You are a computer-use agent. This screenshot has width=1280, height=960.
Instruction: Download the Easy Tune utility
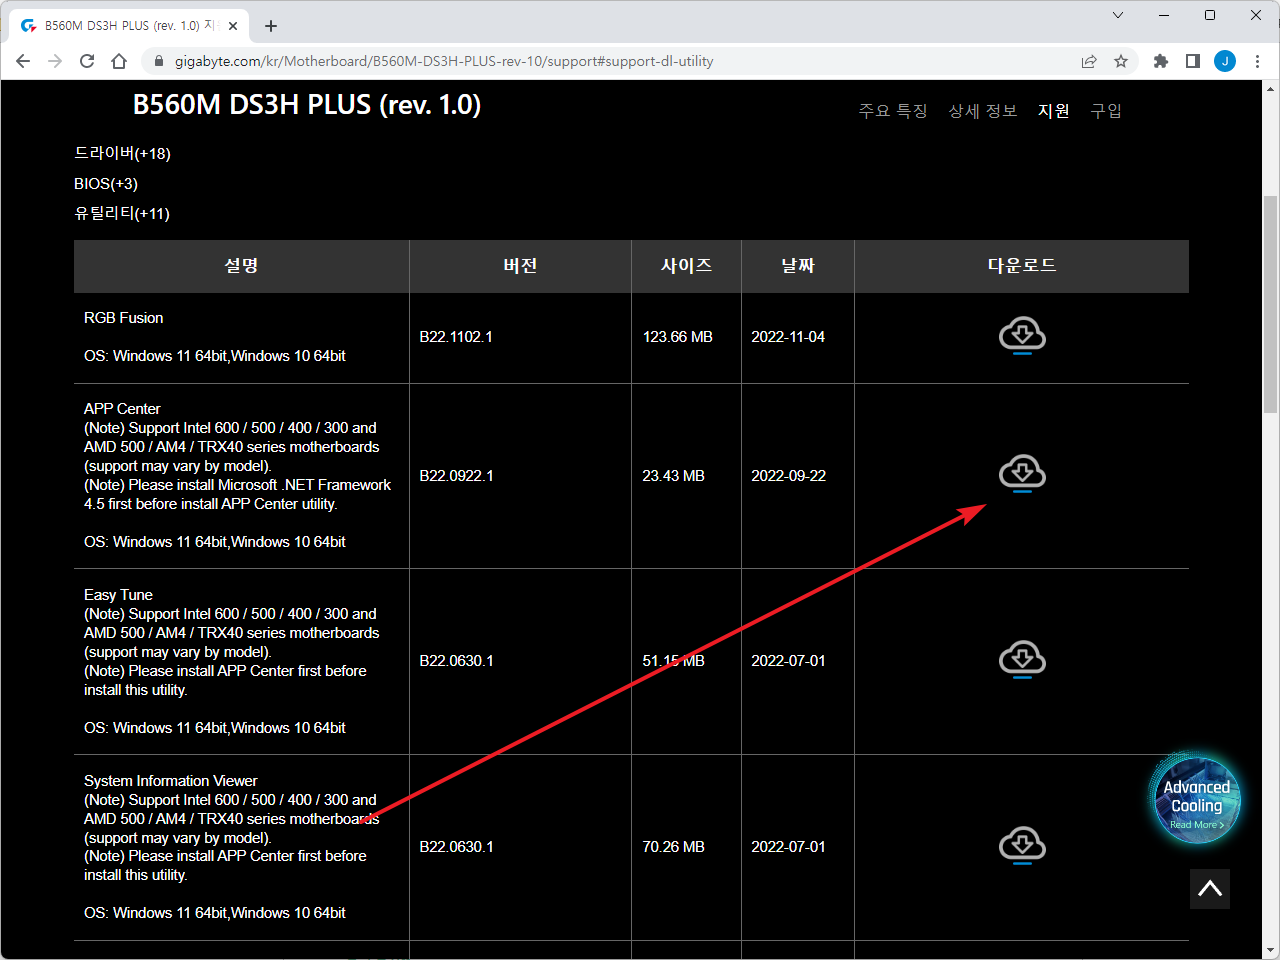click(1022, 660)
